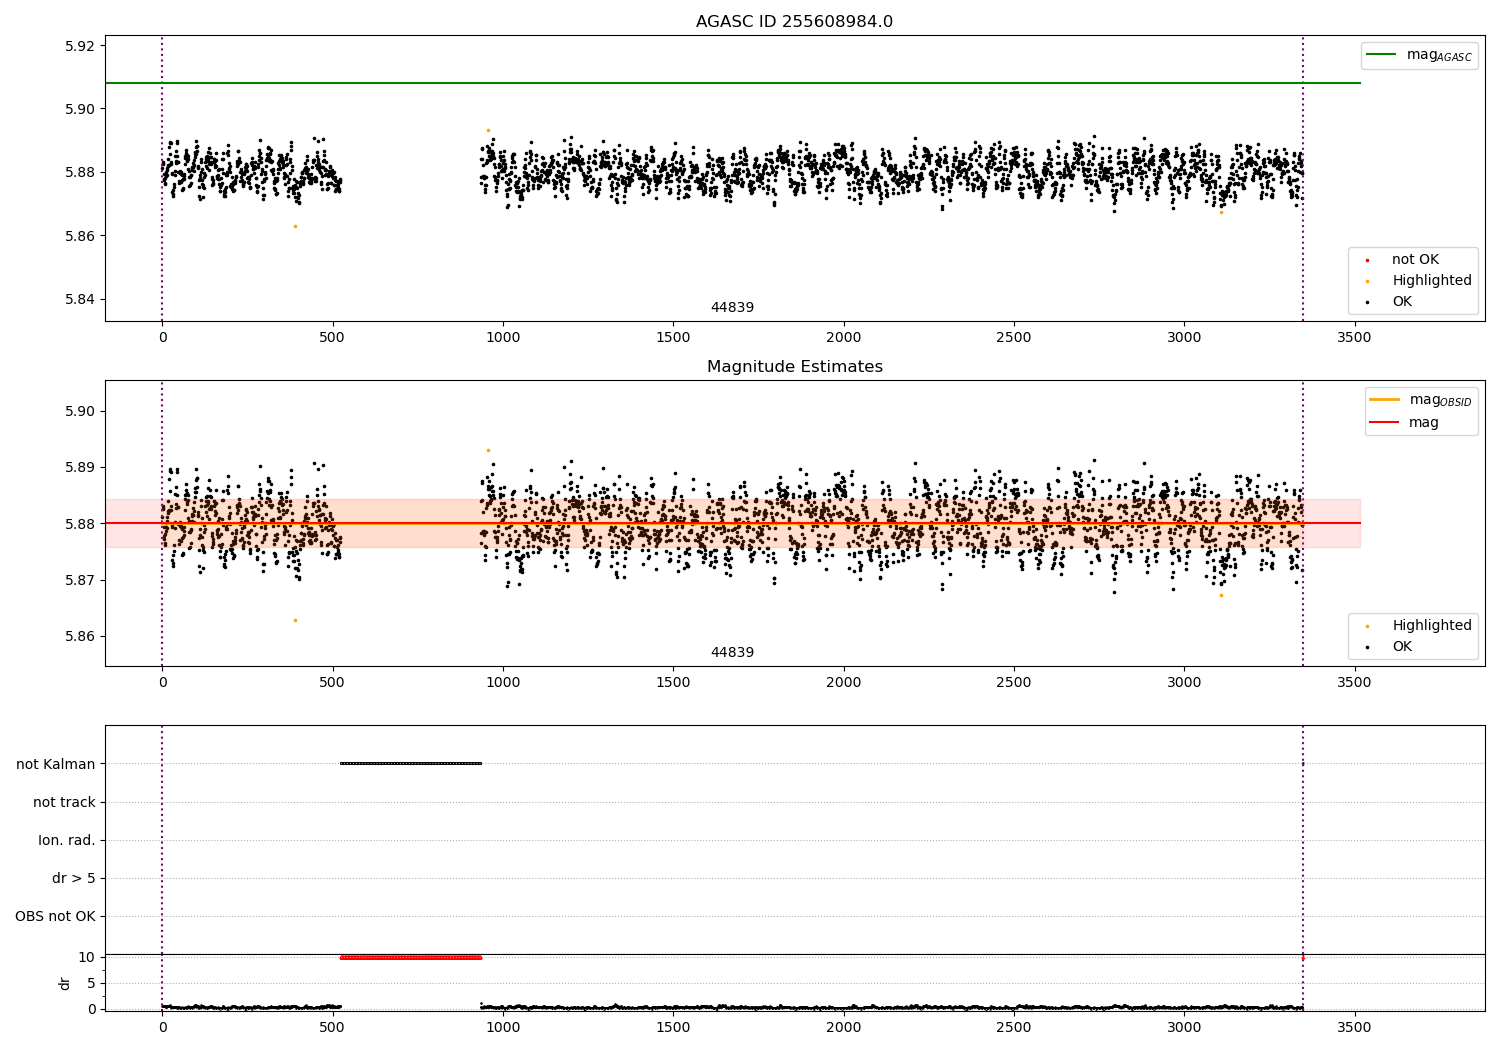Click the orange highlighted outlier below the top plot's first cluster
The width and height of the screenshot is (1500, 1050).
(295, 226)
